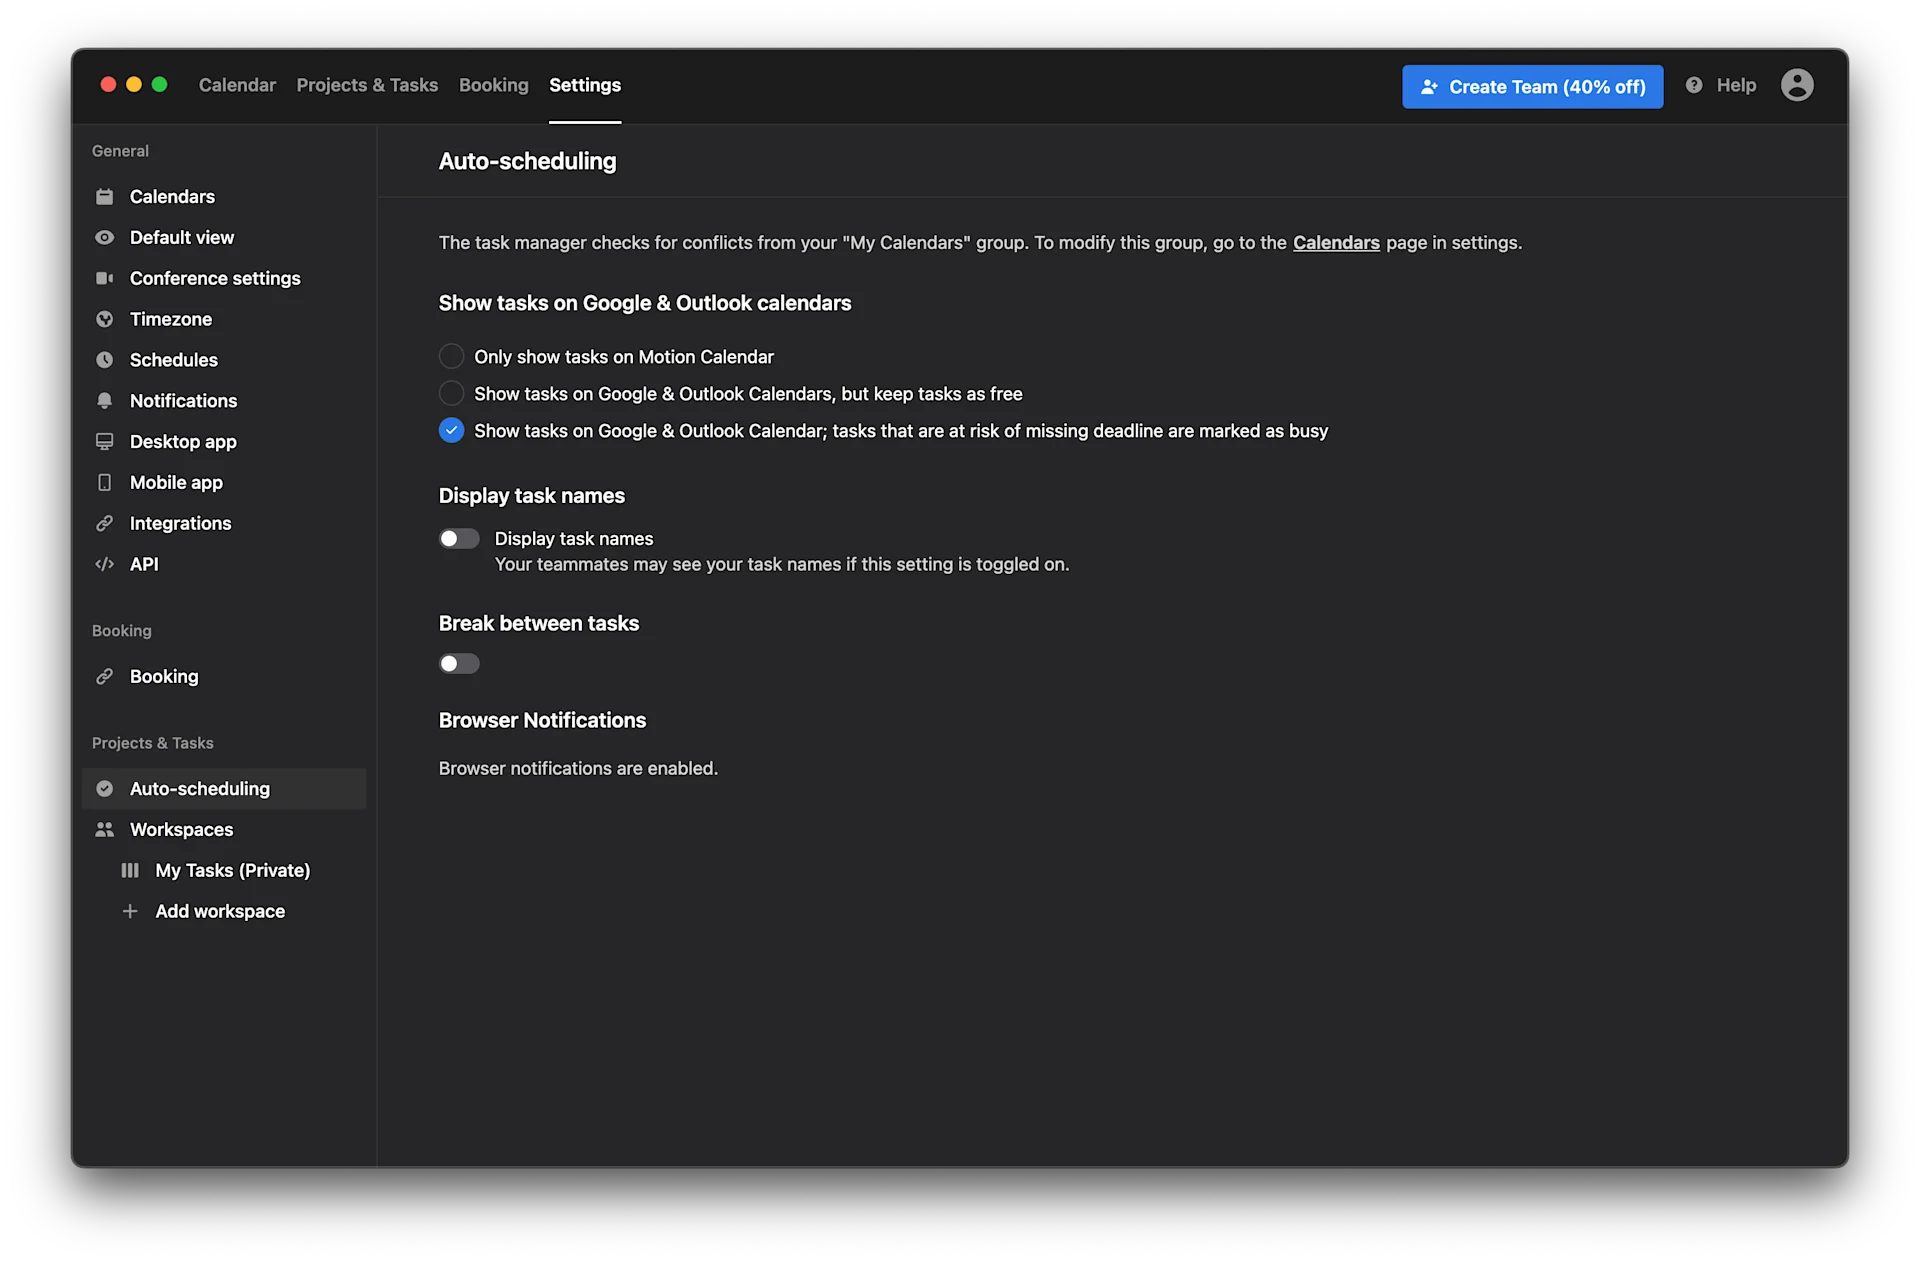Open Schedules via the clock icon

tap(105, 359)
